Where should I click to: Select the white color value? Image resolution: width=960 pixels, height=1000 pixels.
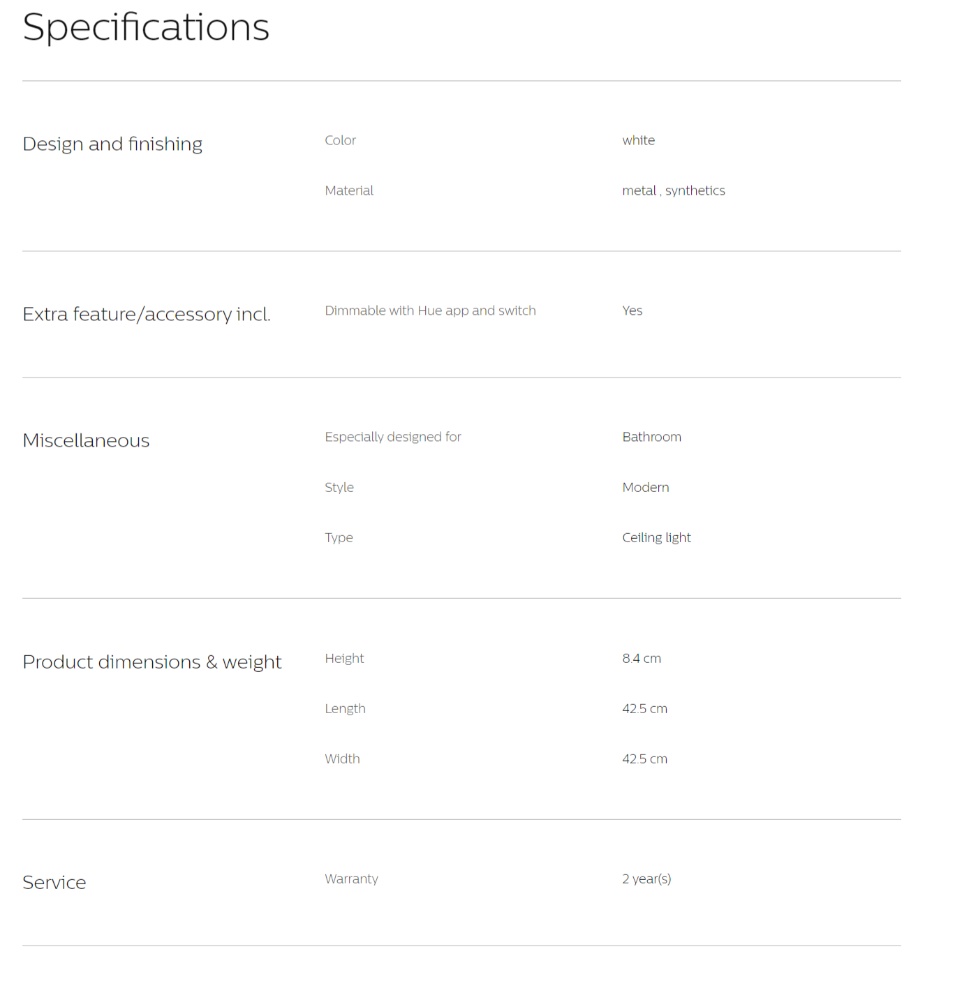point(639,140)
